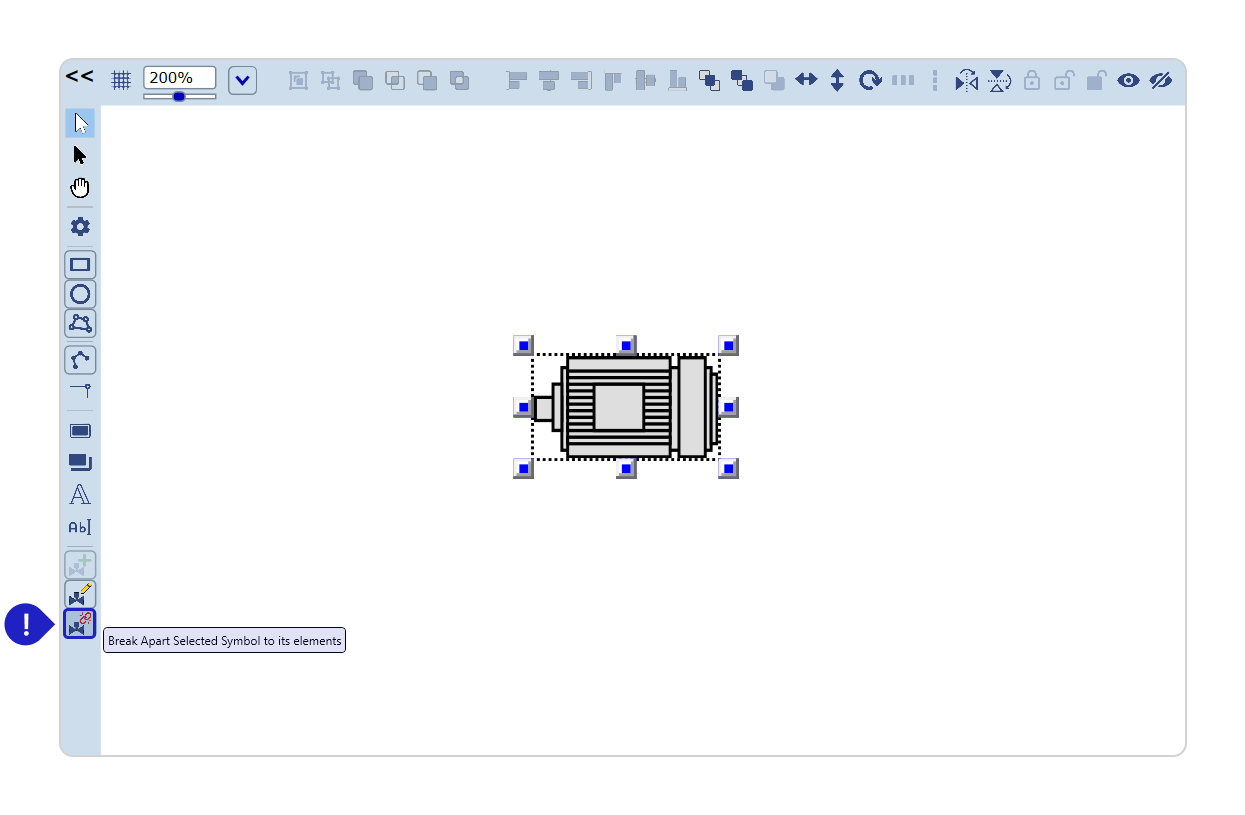1245x815 pixels.
Task: Click the rotate clockwise icon
Action: tap(870, 80)
